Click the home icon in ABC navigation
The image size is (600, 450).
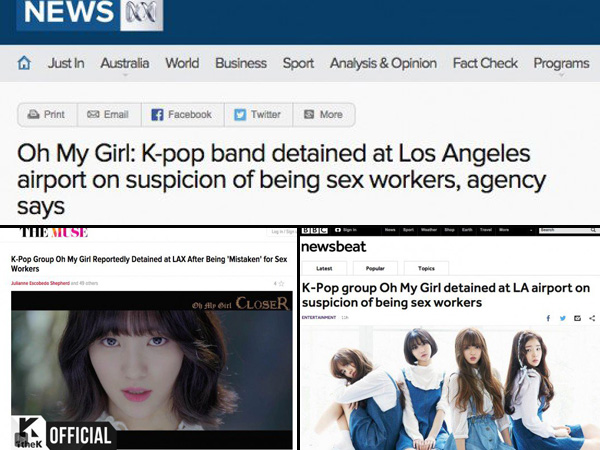(x=24, y=63)
